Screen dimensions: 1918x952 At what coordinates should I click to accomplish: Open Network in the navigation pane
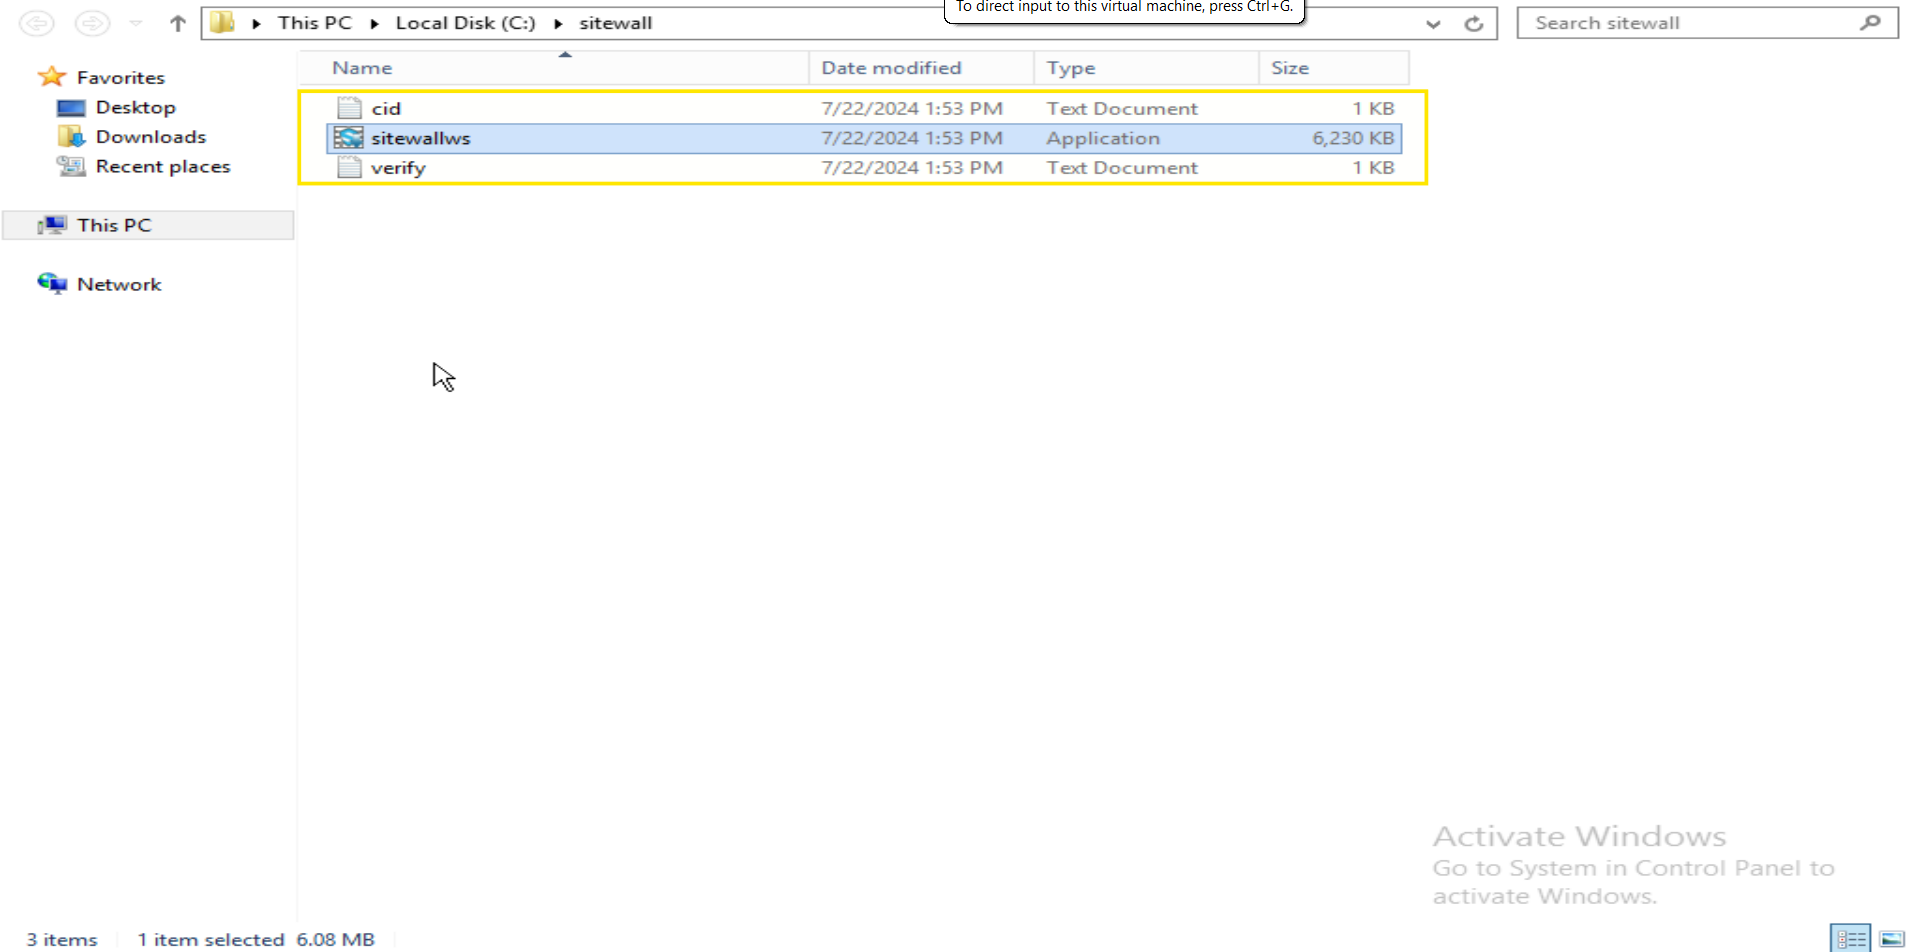[x=119, y=284]
